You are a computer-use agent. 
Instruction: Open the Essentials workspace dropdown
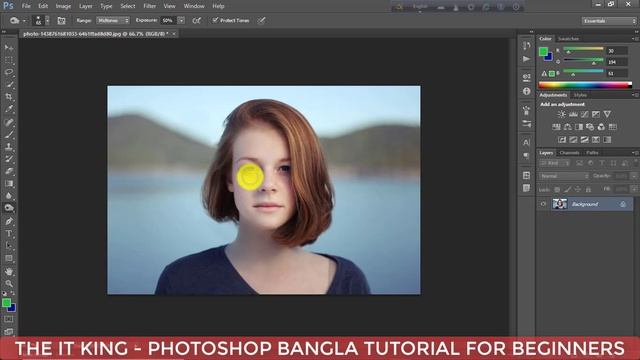(x=609, y=21)
